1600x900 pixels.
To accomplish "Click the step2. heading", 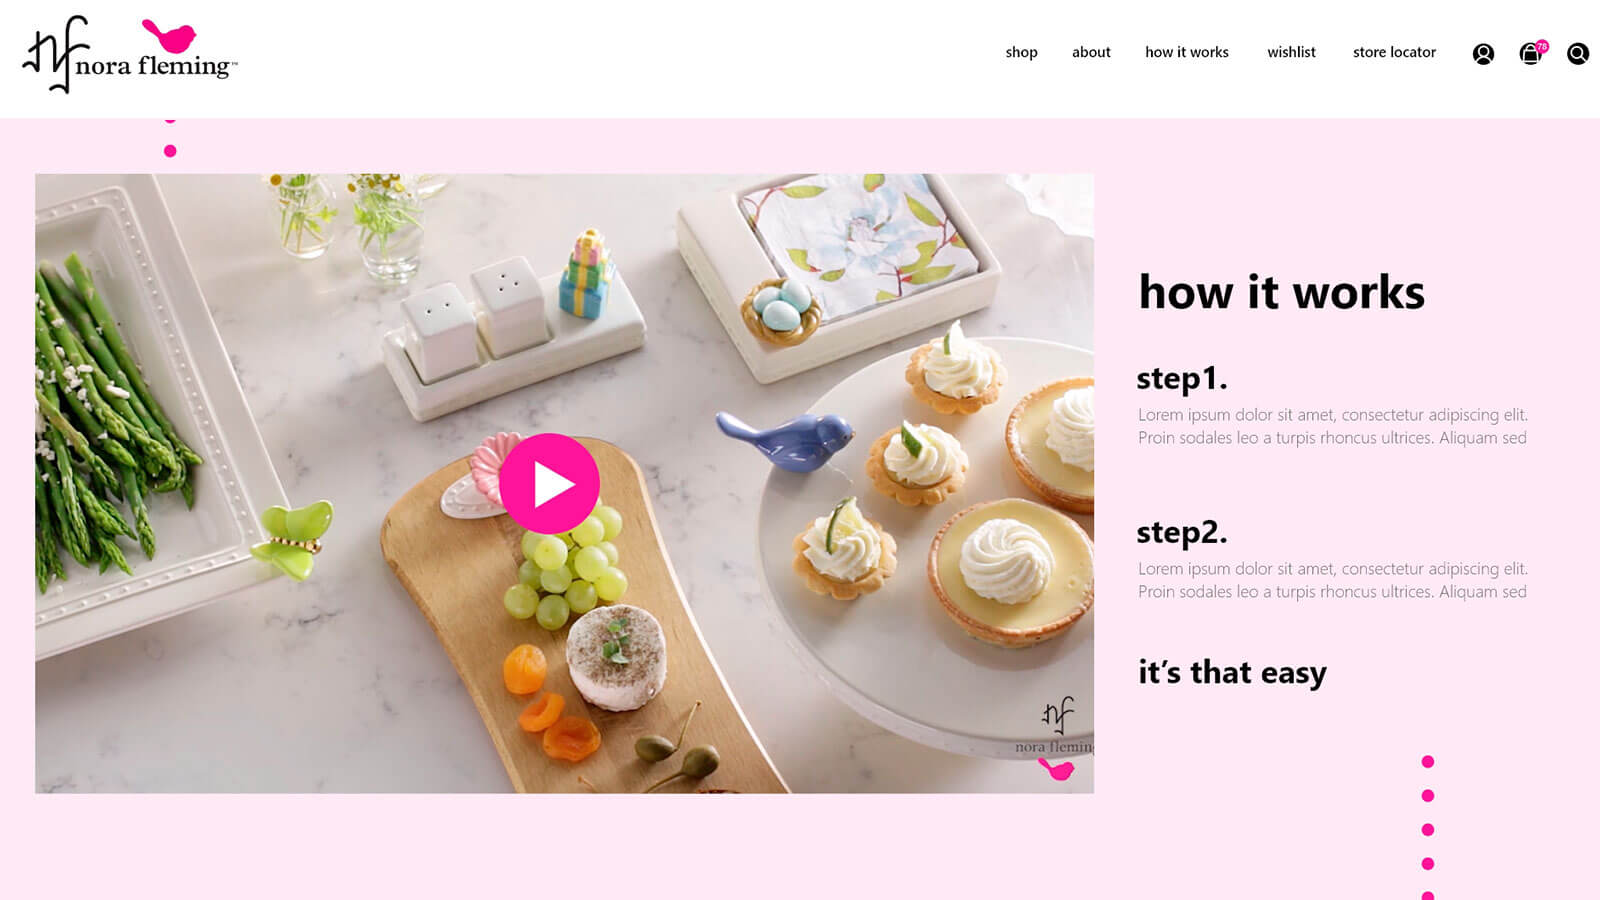I will (x=1181, y=533).
